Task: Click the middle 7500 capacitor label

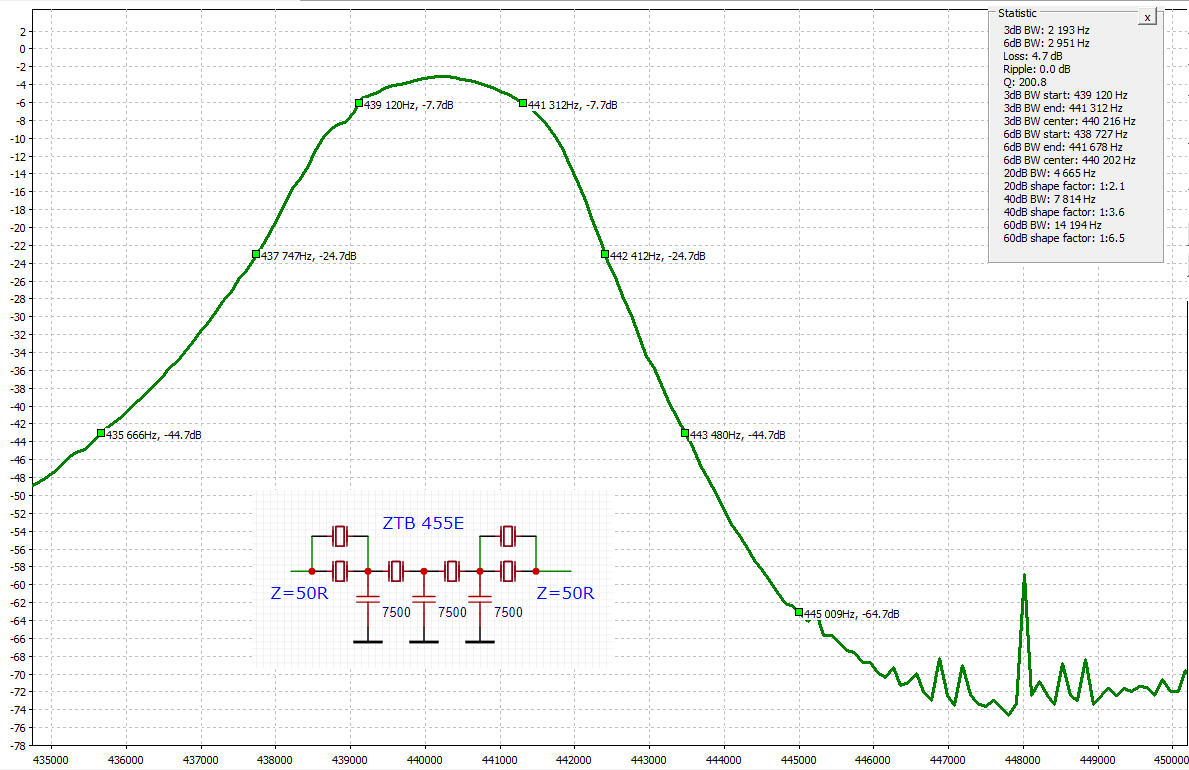Action: click(452, 612)
